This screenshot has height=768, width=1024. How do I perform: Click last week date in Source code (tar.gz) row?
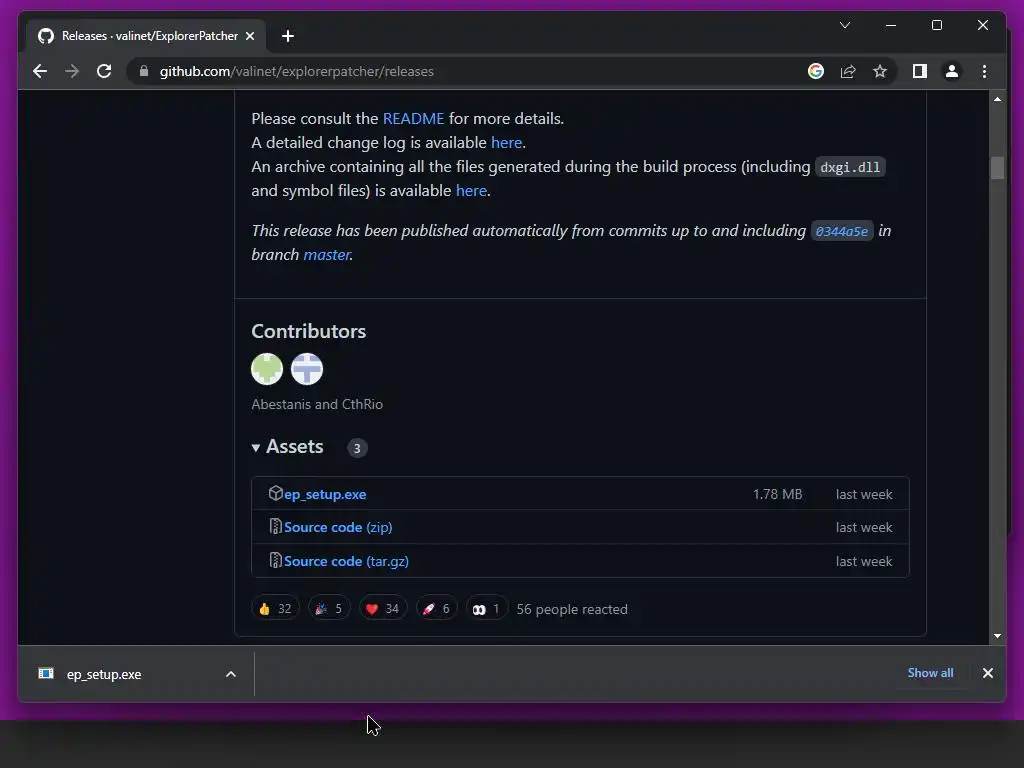point(863,561)
